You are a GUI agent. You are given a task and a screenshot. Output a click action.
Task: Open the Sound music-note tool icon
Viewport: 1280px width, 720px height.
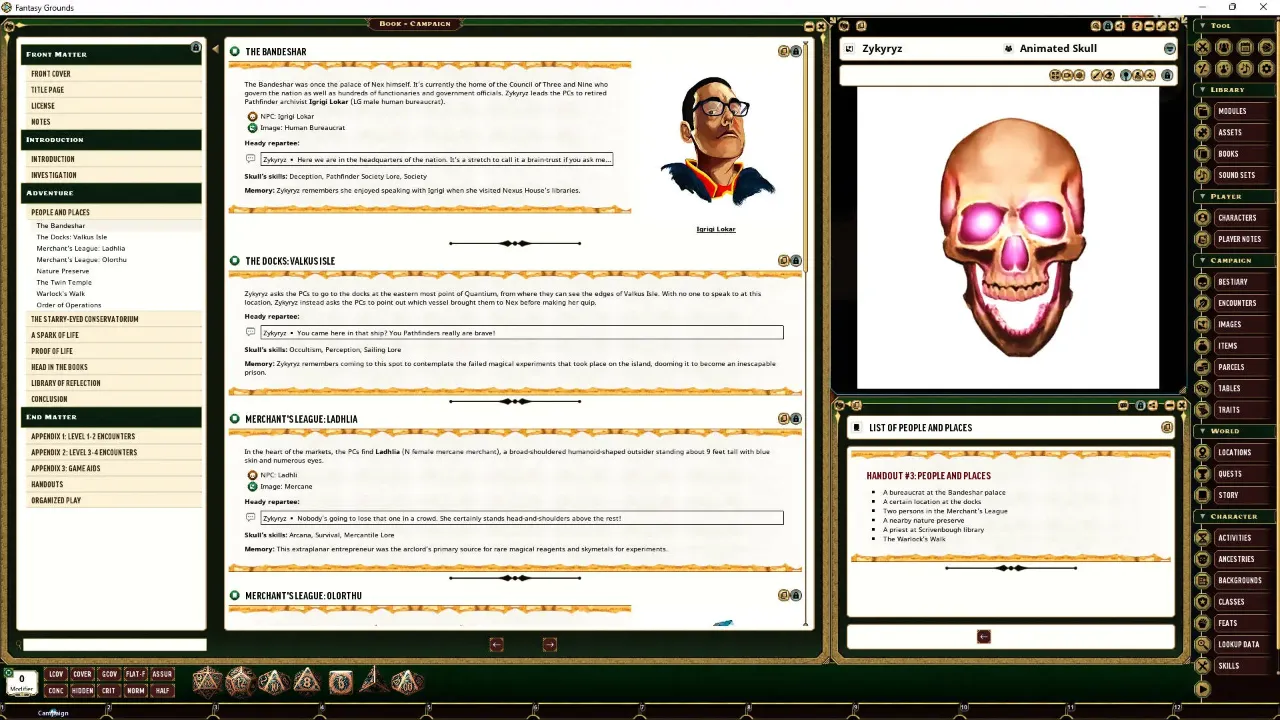(x=1245, y=68)
